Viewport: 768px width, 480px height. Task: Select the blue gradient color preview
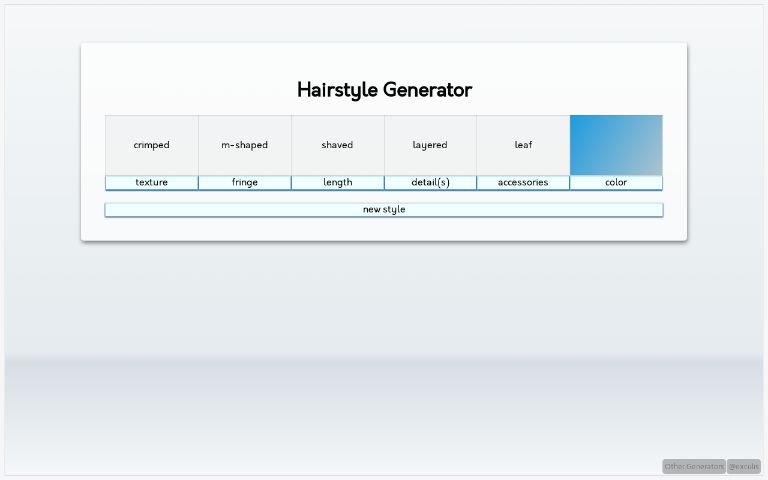tap(616, 145)
